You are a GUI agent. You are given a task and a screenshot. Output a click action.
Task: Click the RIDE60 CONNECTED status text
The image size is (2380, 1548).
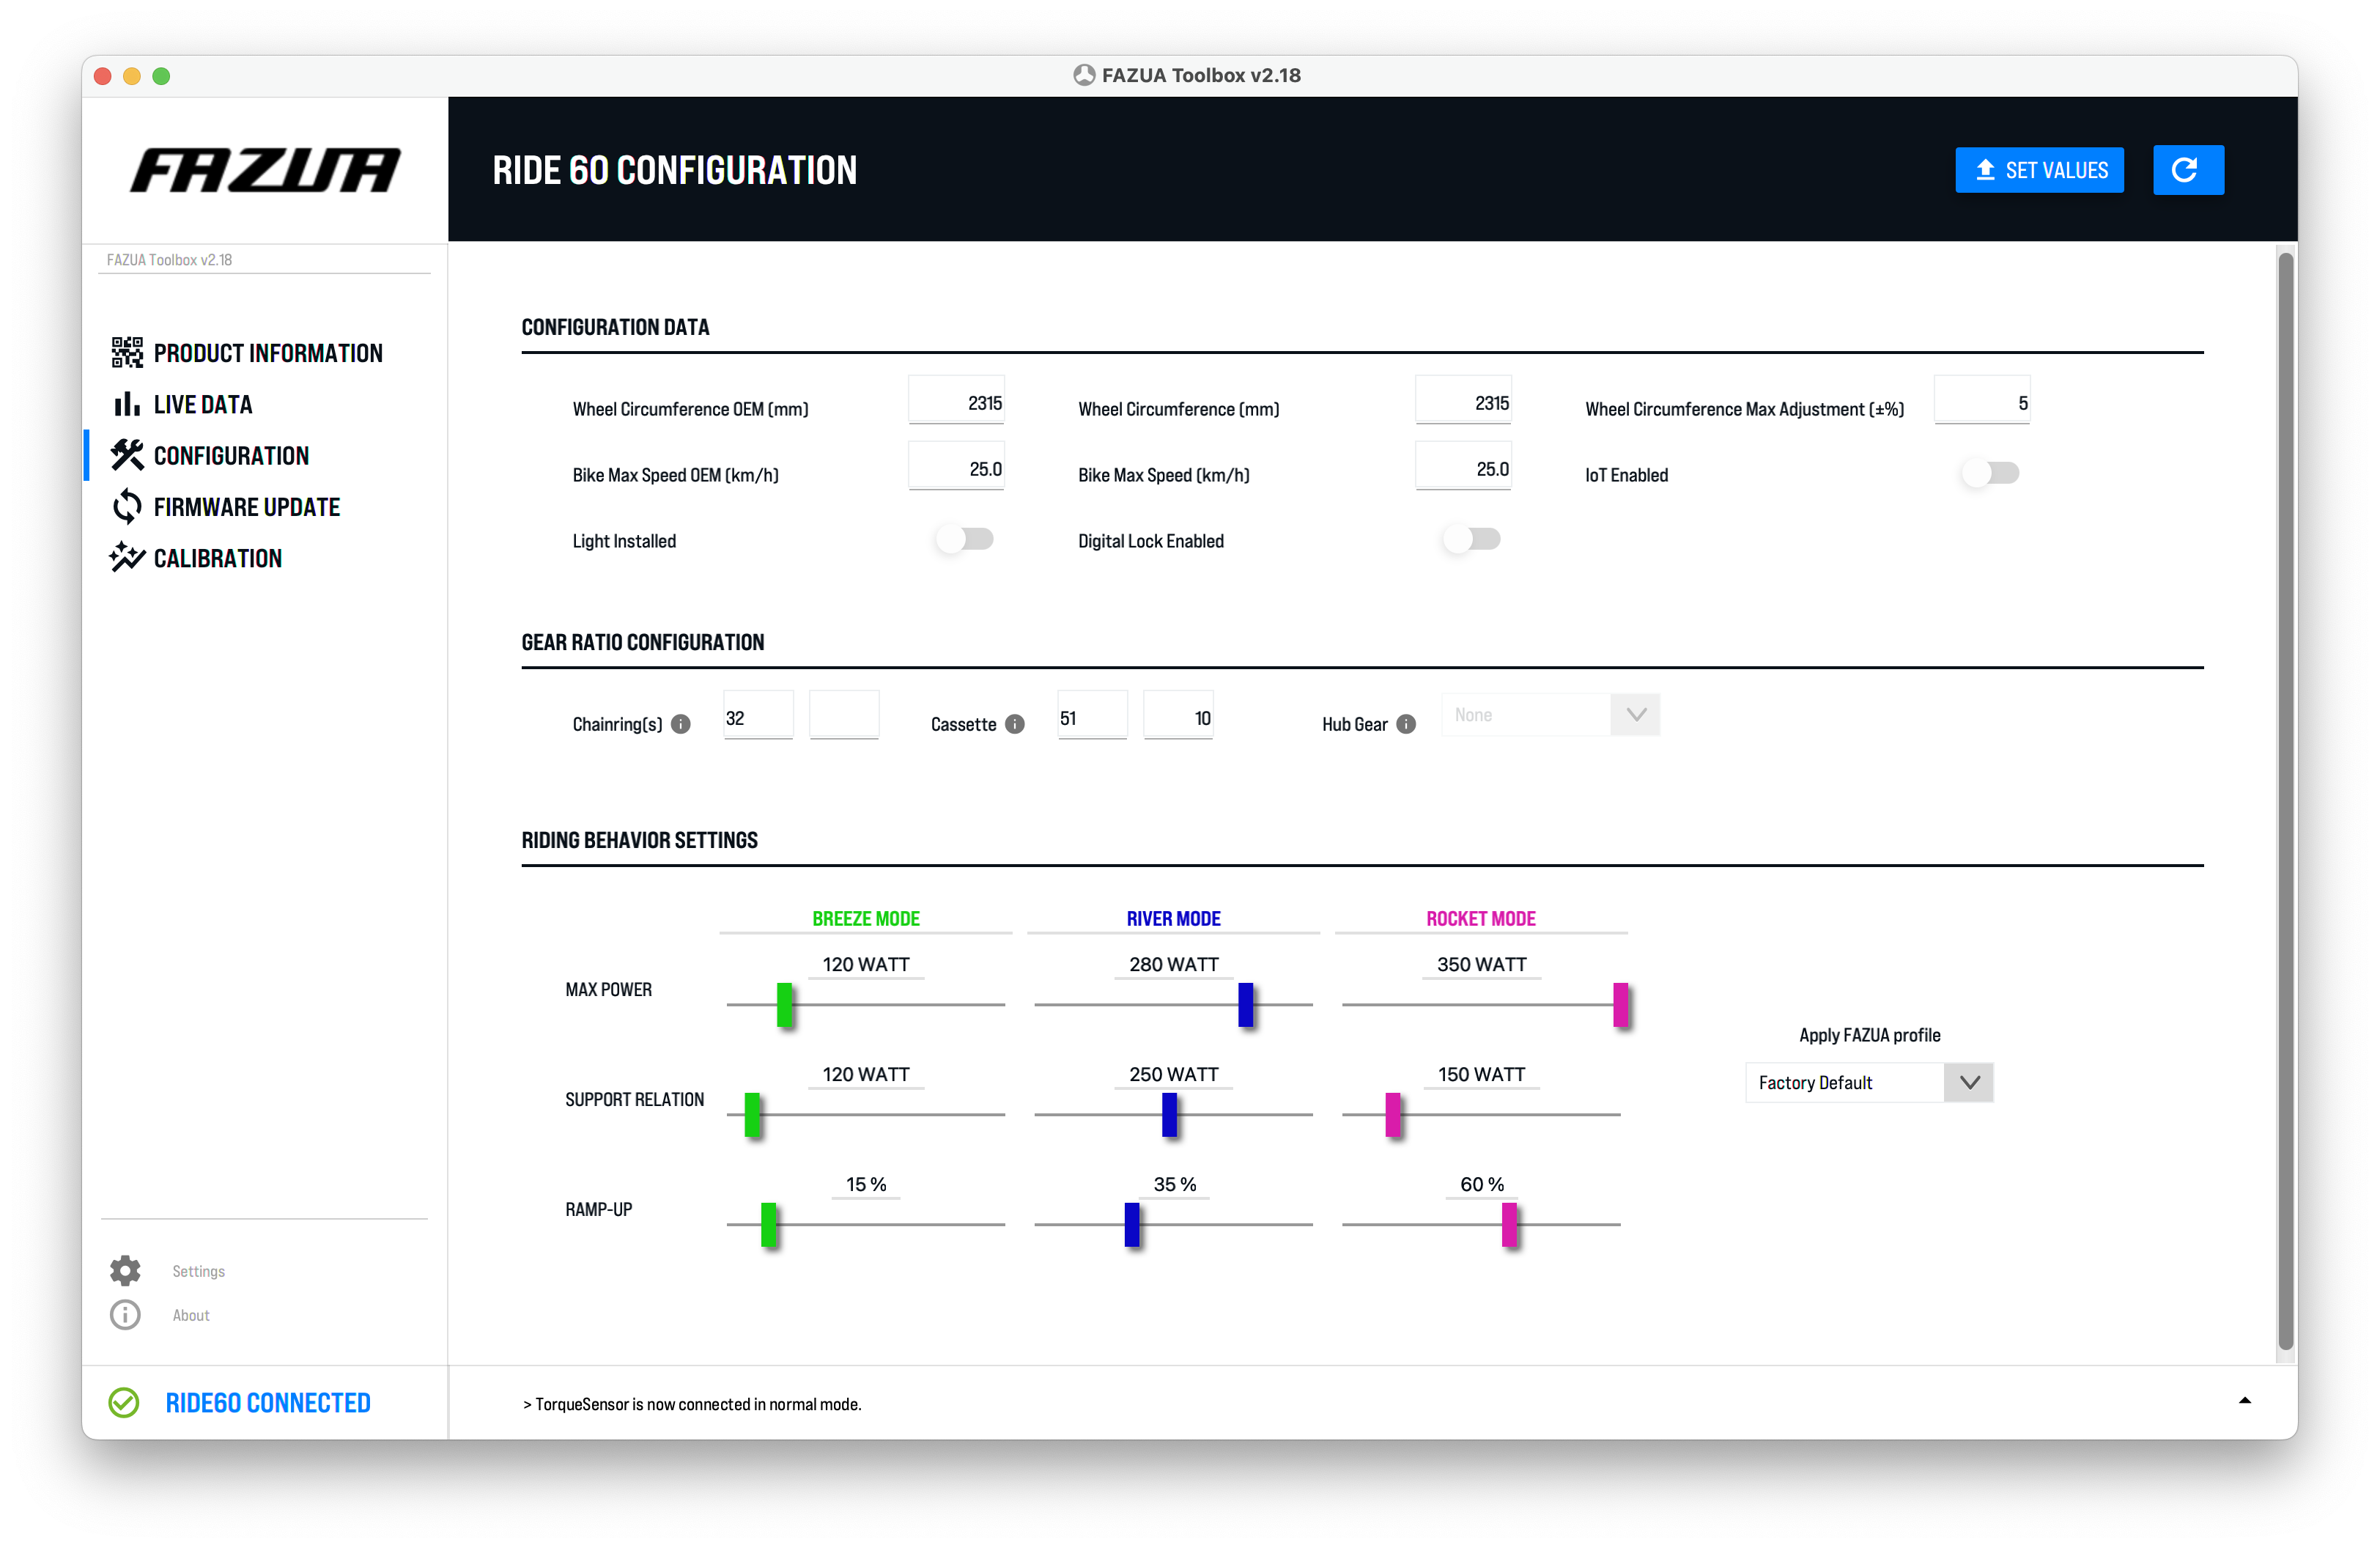(268, 1403)
